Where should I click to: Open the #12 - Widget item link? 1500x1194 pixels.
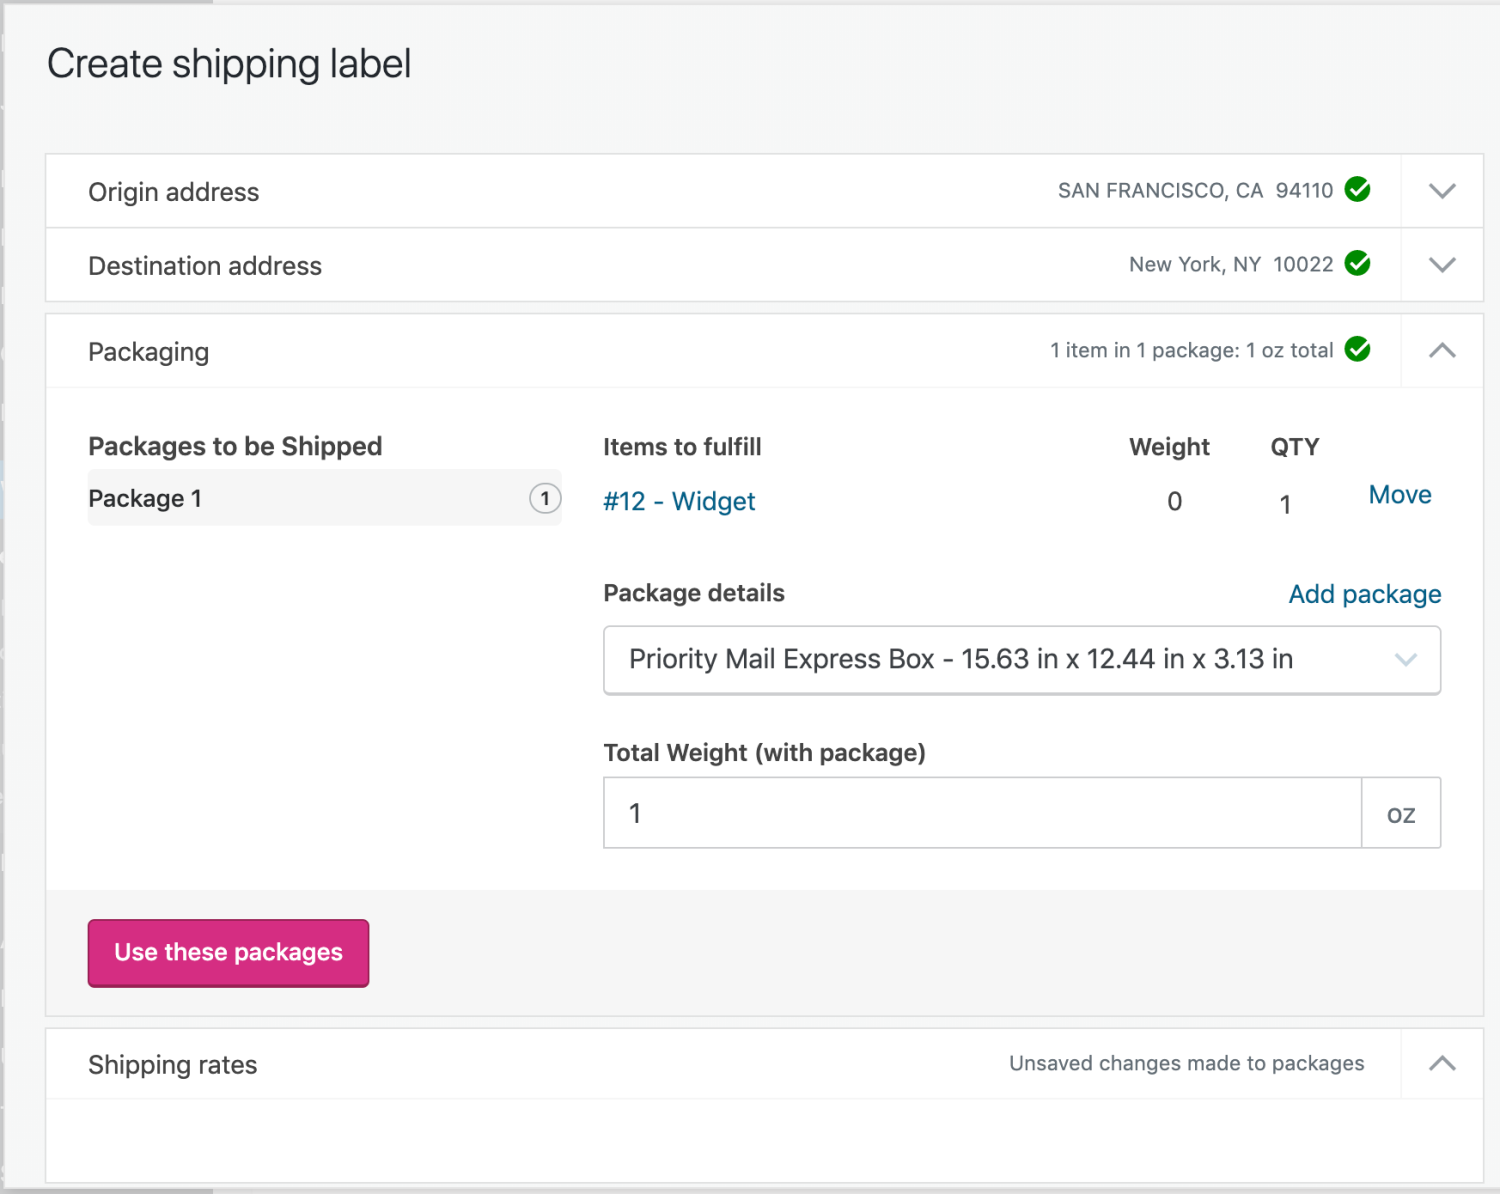tap(679, 501)
